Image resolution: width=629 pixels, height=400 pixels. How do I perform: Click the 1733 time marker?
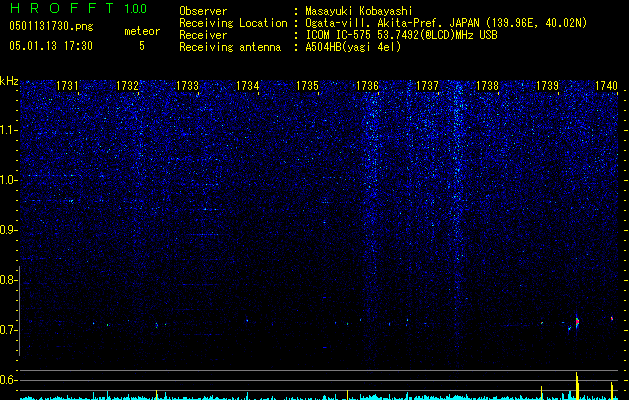click(187, 85)
